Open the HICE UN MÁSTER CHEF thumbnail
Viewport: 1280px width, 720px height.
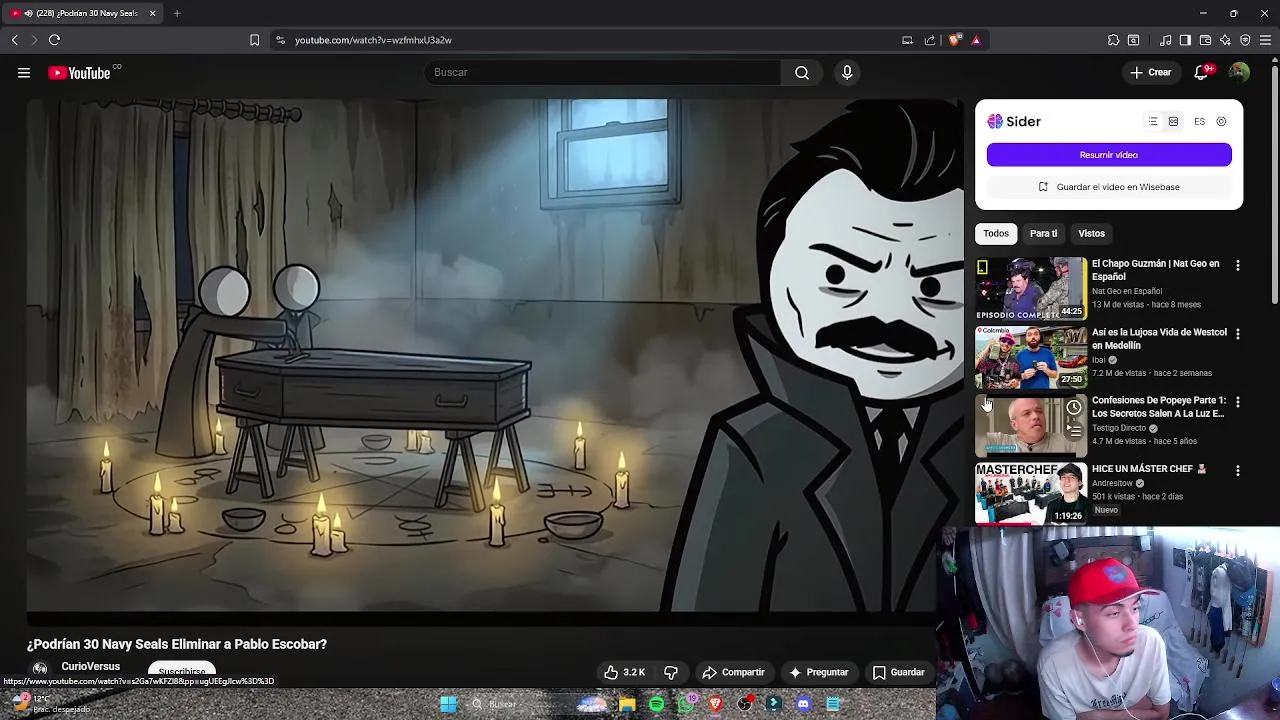click(1031, 493)
